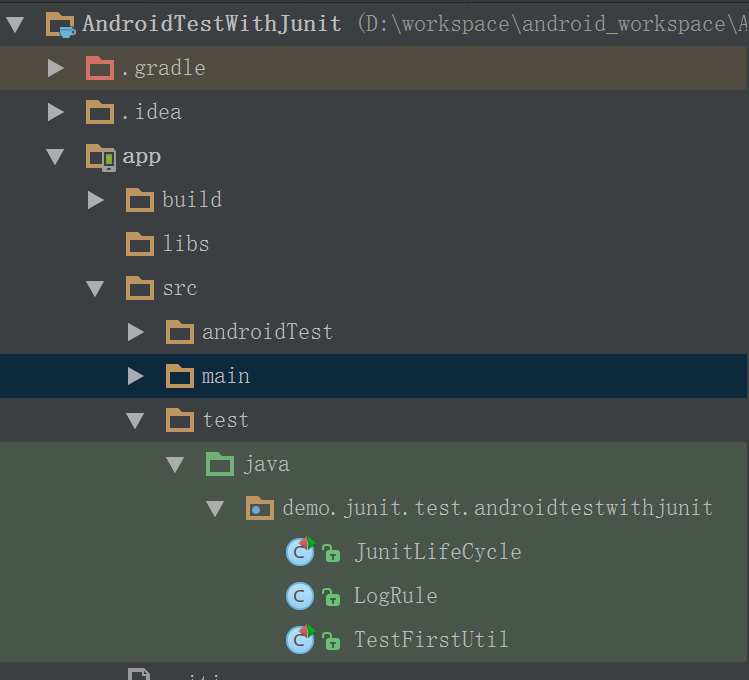Open the LogRule class

point(396,596)
